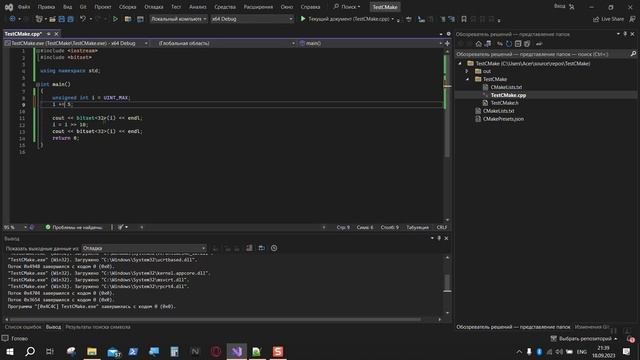The image size is (640, 360).
Task: Click the Live Share feedback icon at far right
Action: 632,19
